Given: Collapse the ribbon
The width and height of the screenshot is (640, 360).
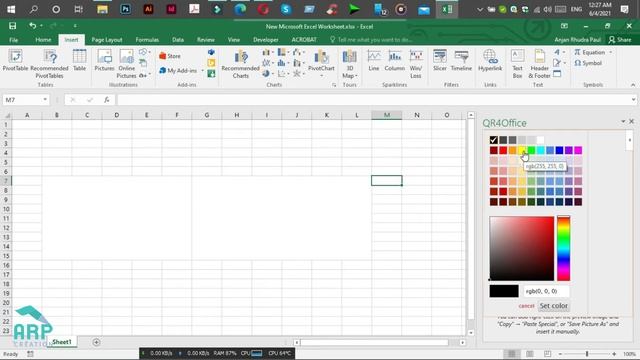Looking at the screenshot, I should pyautogui.click(x=633, y=85).
